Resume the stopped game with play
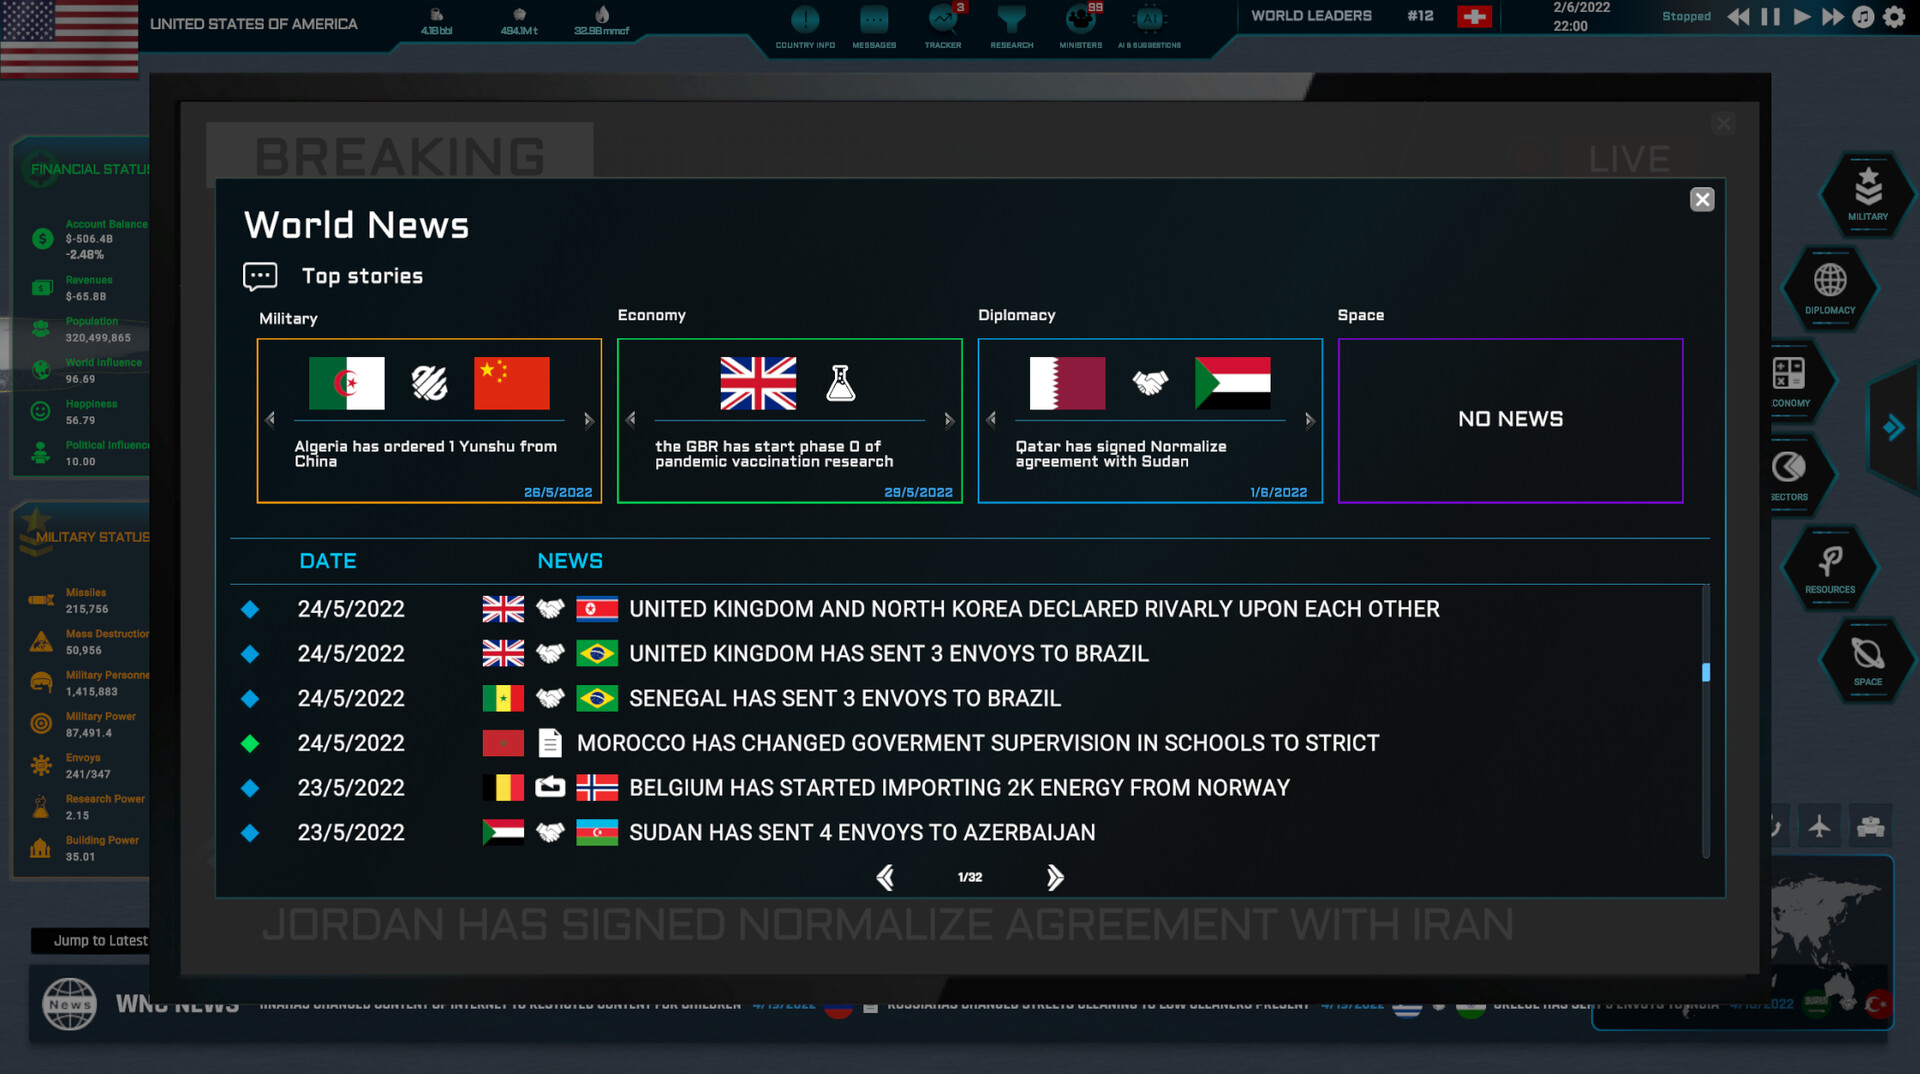1920x1074 pixels. tap(1801, 17)
